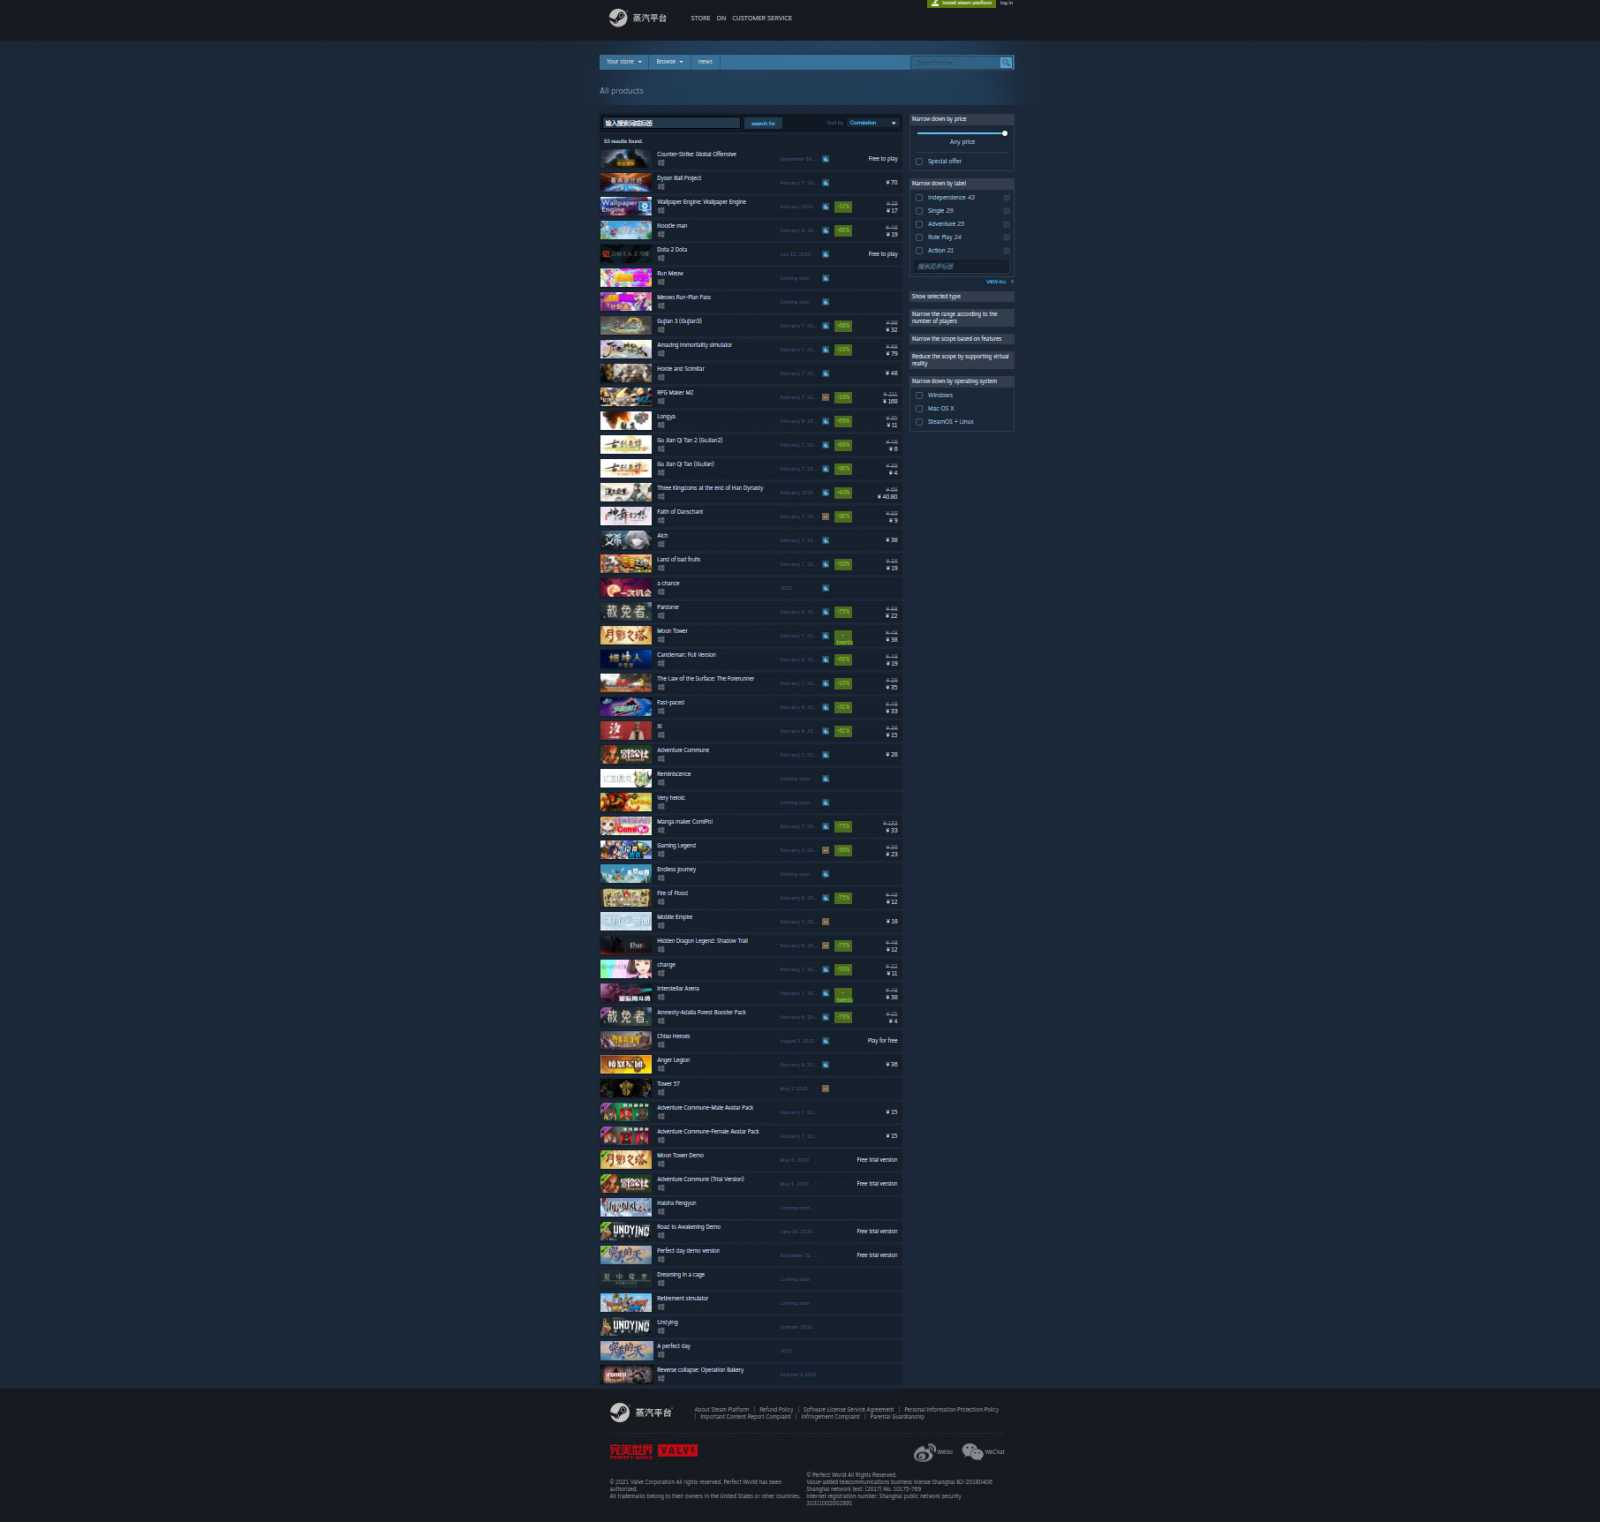
Task: Click the Weibo icon in the footer
Action: 925,1451
